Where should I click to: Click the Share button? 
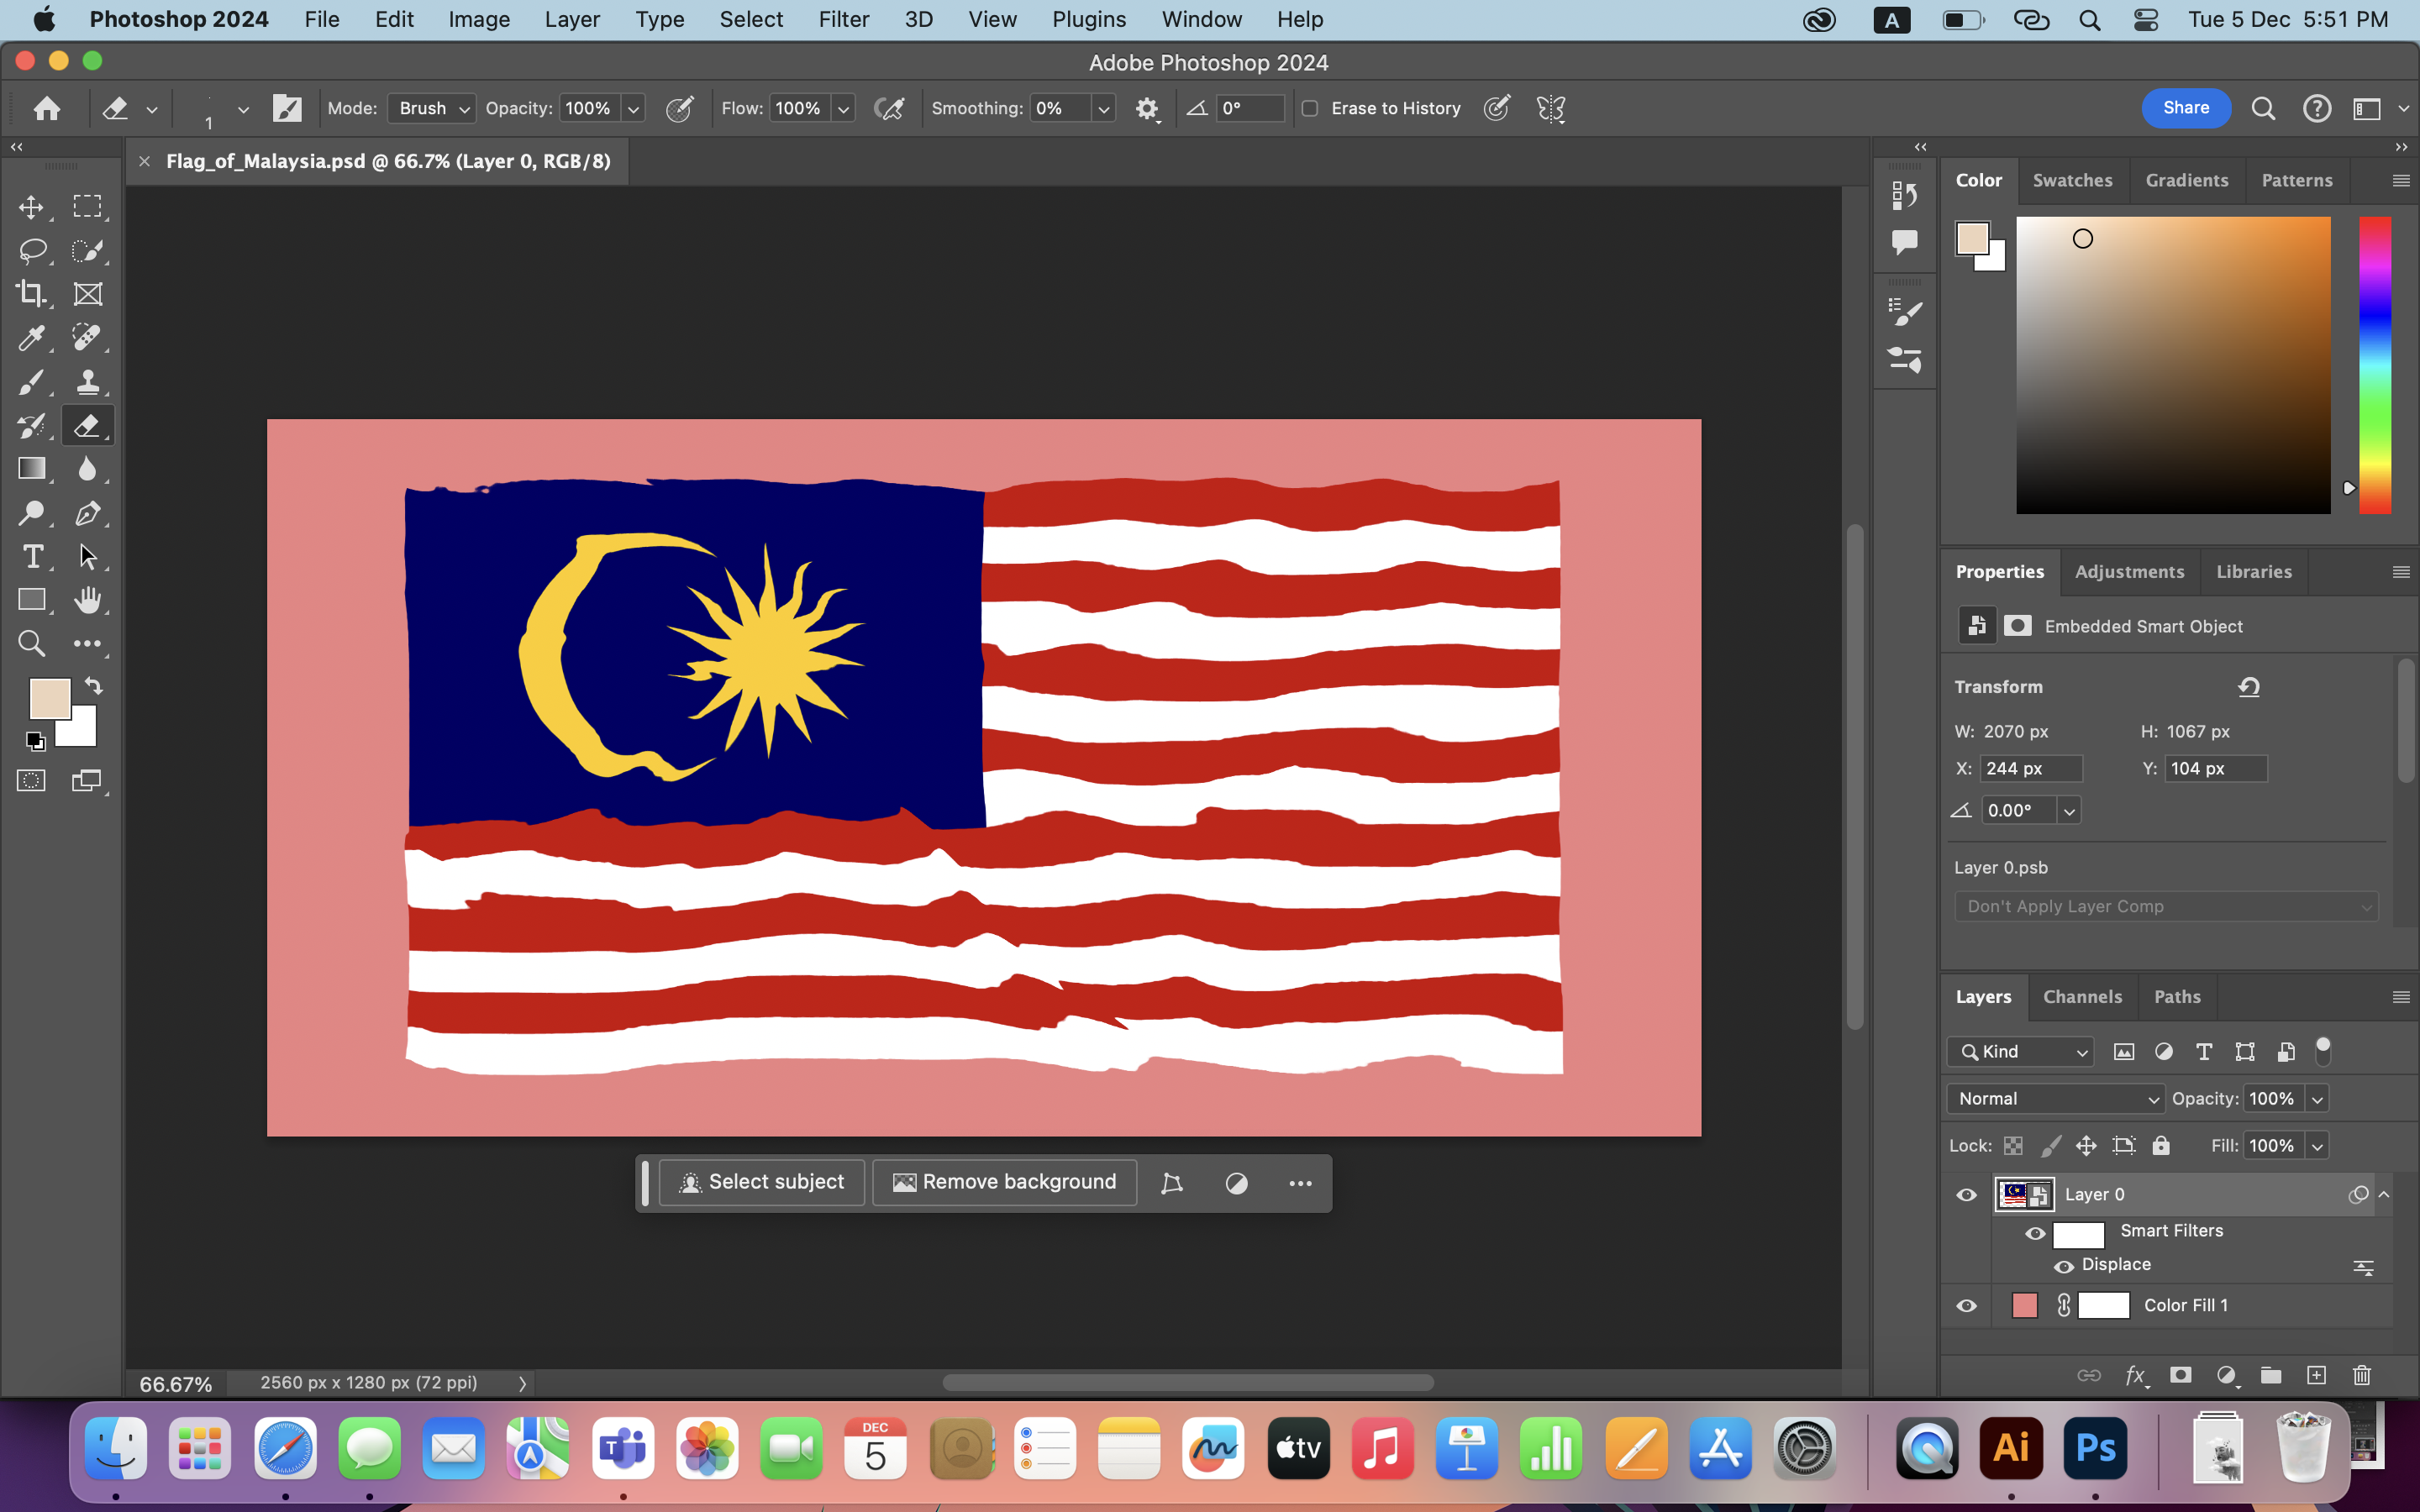pos(2185,108)
